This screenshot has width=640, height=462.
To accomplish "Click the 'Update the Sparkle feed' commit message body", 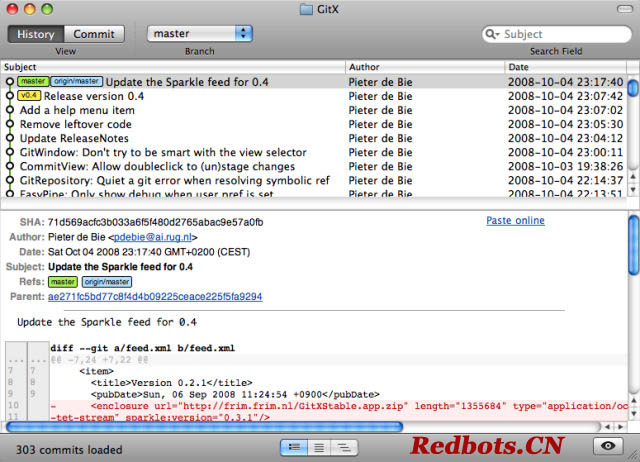I will point(107,322).
